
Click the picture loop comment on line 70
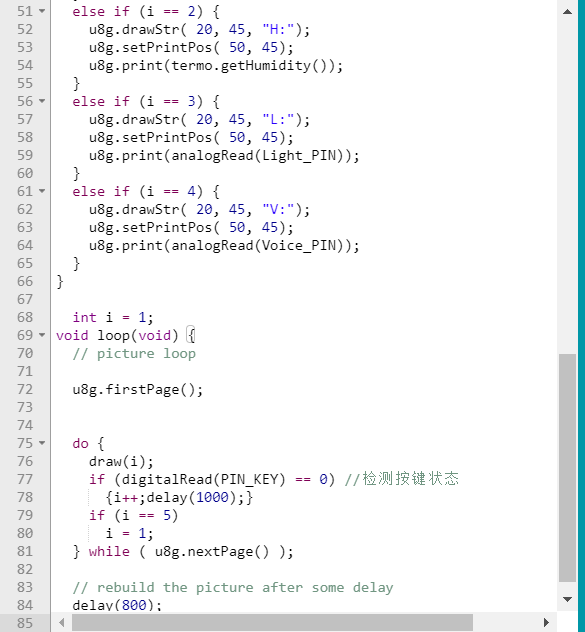[134, 353]
